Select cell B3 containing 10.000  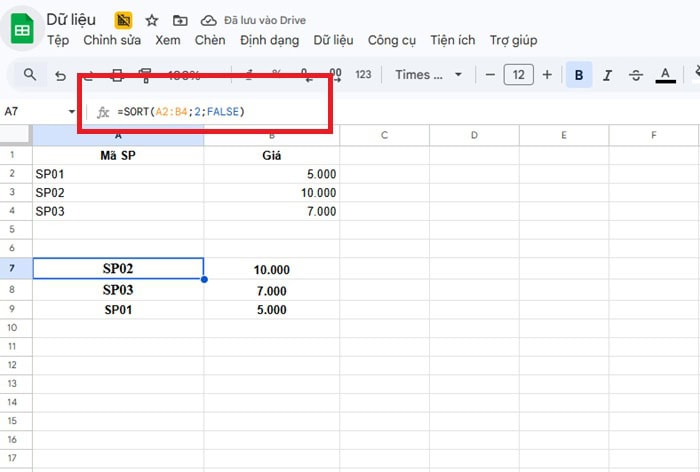click(271, 192)
